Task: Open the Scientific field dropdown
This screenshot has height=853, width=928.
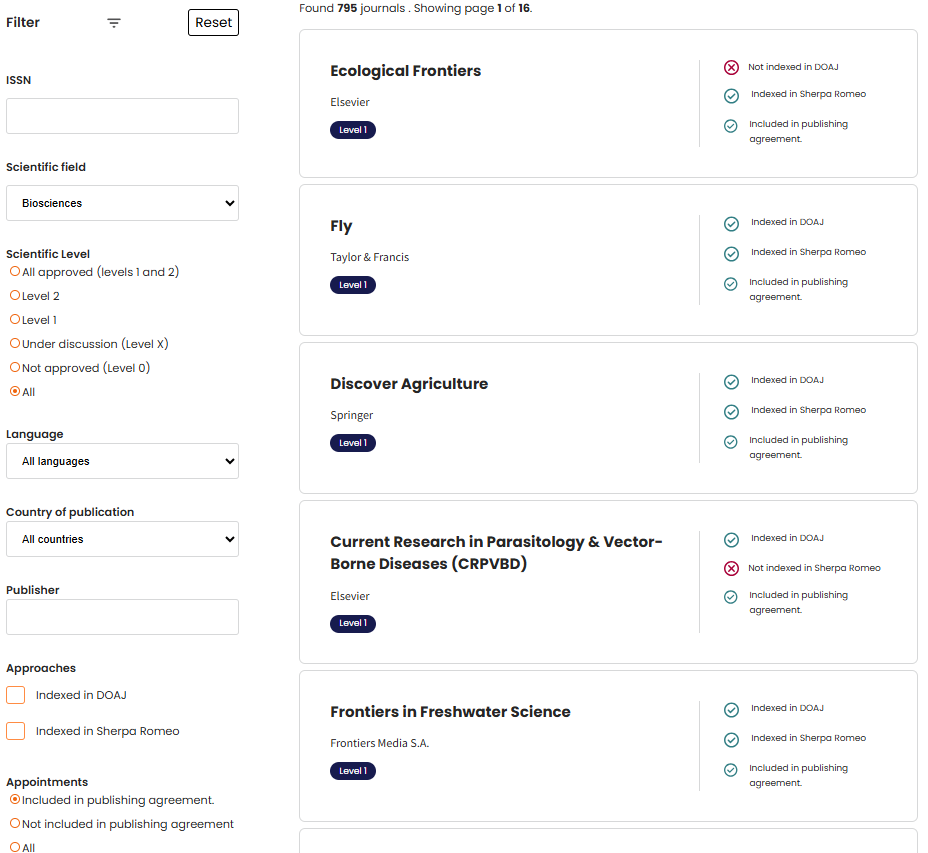Action: pyautogui.click(x=122, y=203)
